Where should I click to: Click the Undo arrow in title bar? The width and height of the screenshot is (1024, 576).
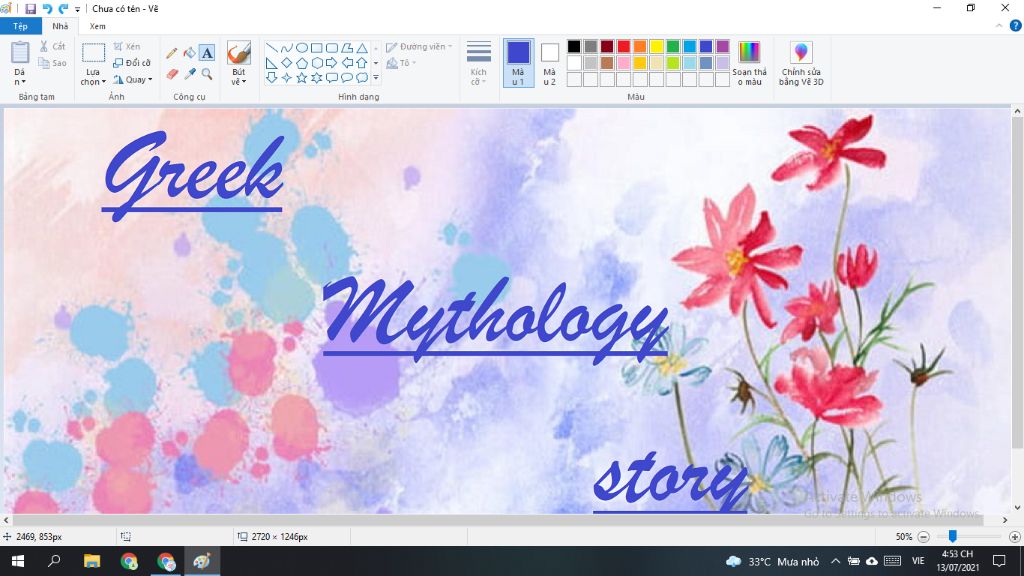coord(47,8)
